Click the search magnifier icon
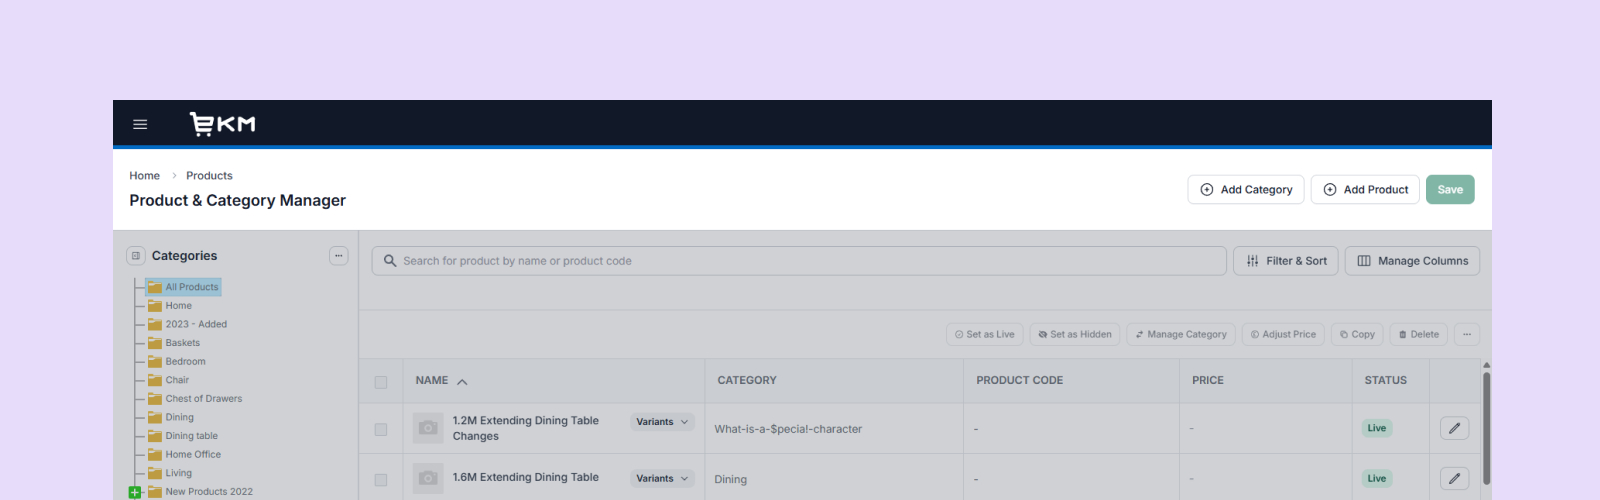Viewport: 1600px width, 500px height. coord(390,261)
